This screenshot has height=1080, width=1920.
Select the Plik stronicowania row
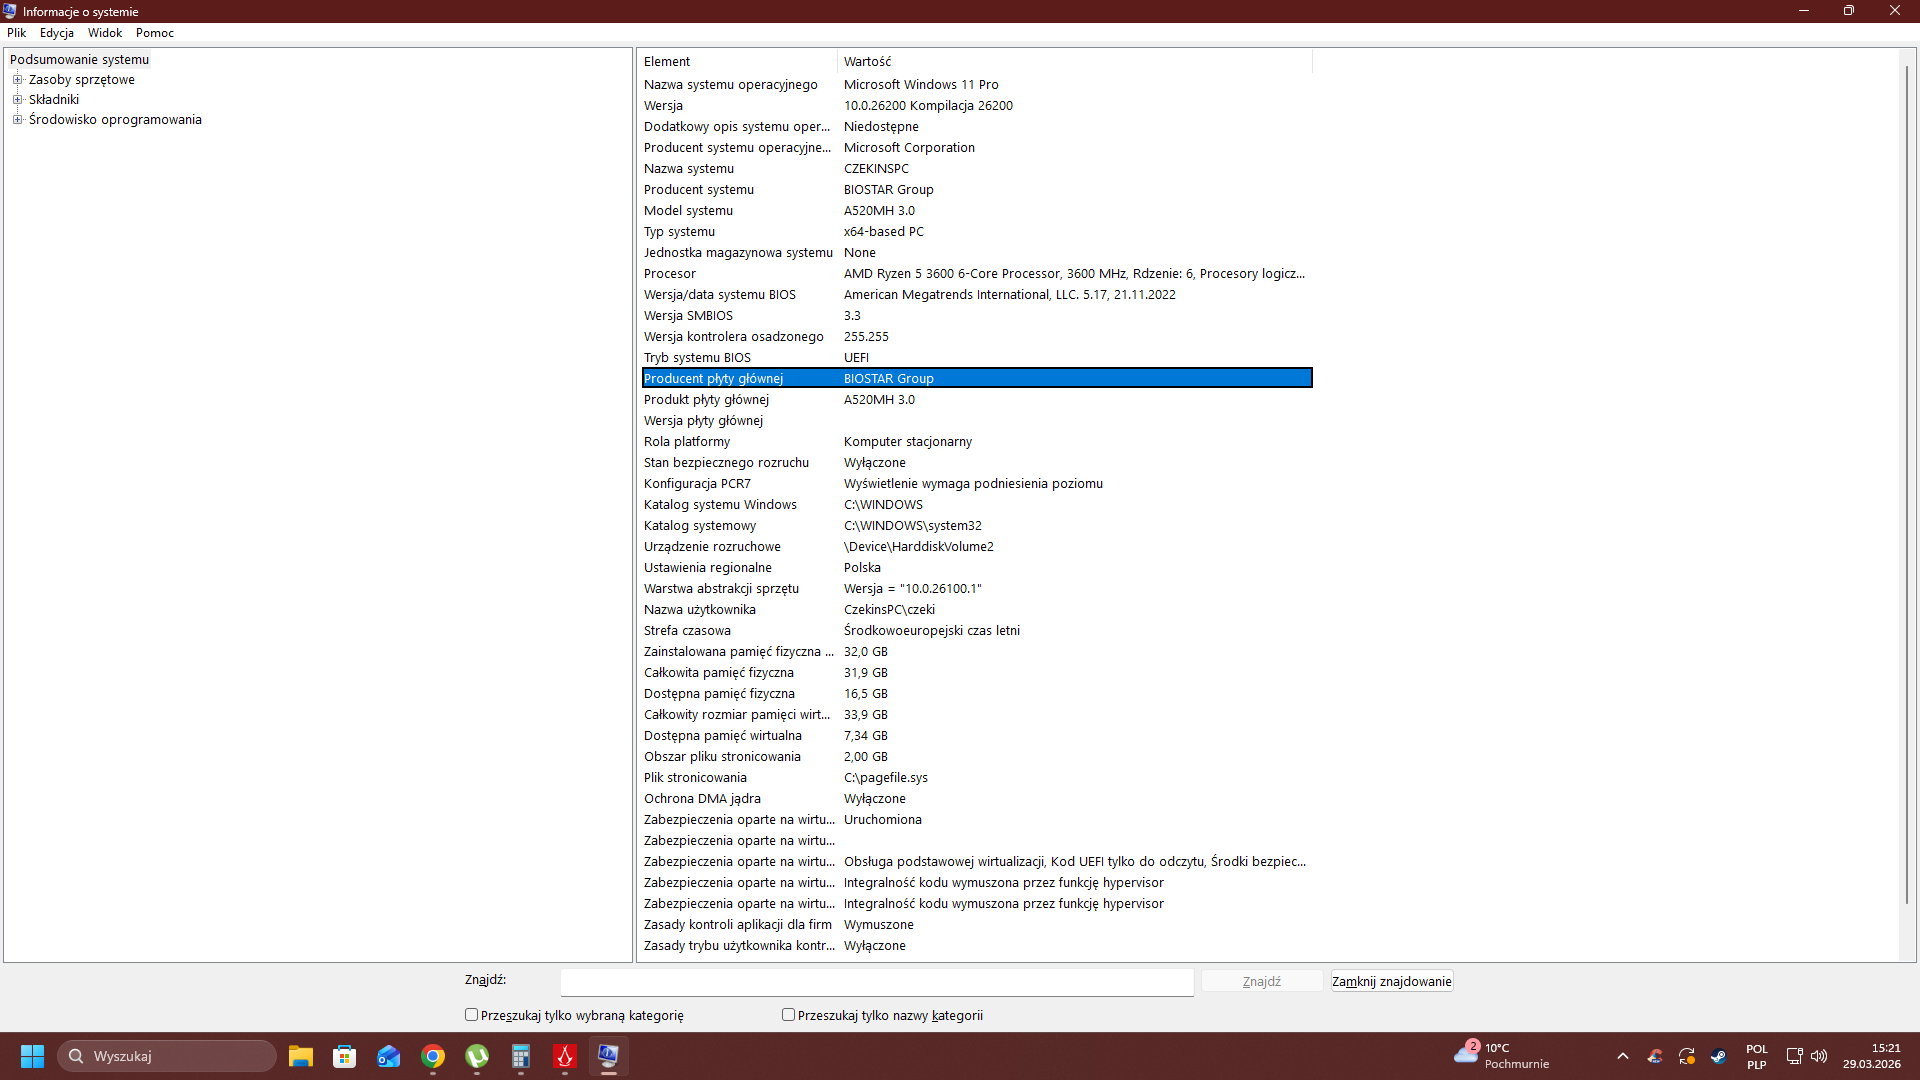pyautogui.click(x=977, y=778)
